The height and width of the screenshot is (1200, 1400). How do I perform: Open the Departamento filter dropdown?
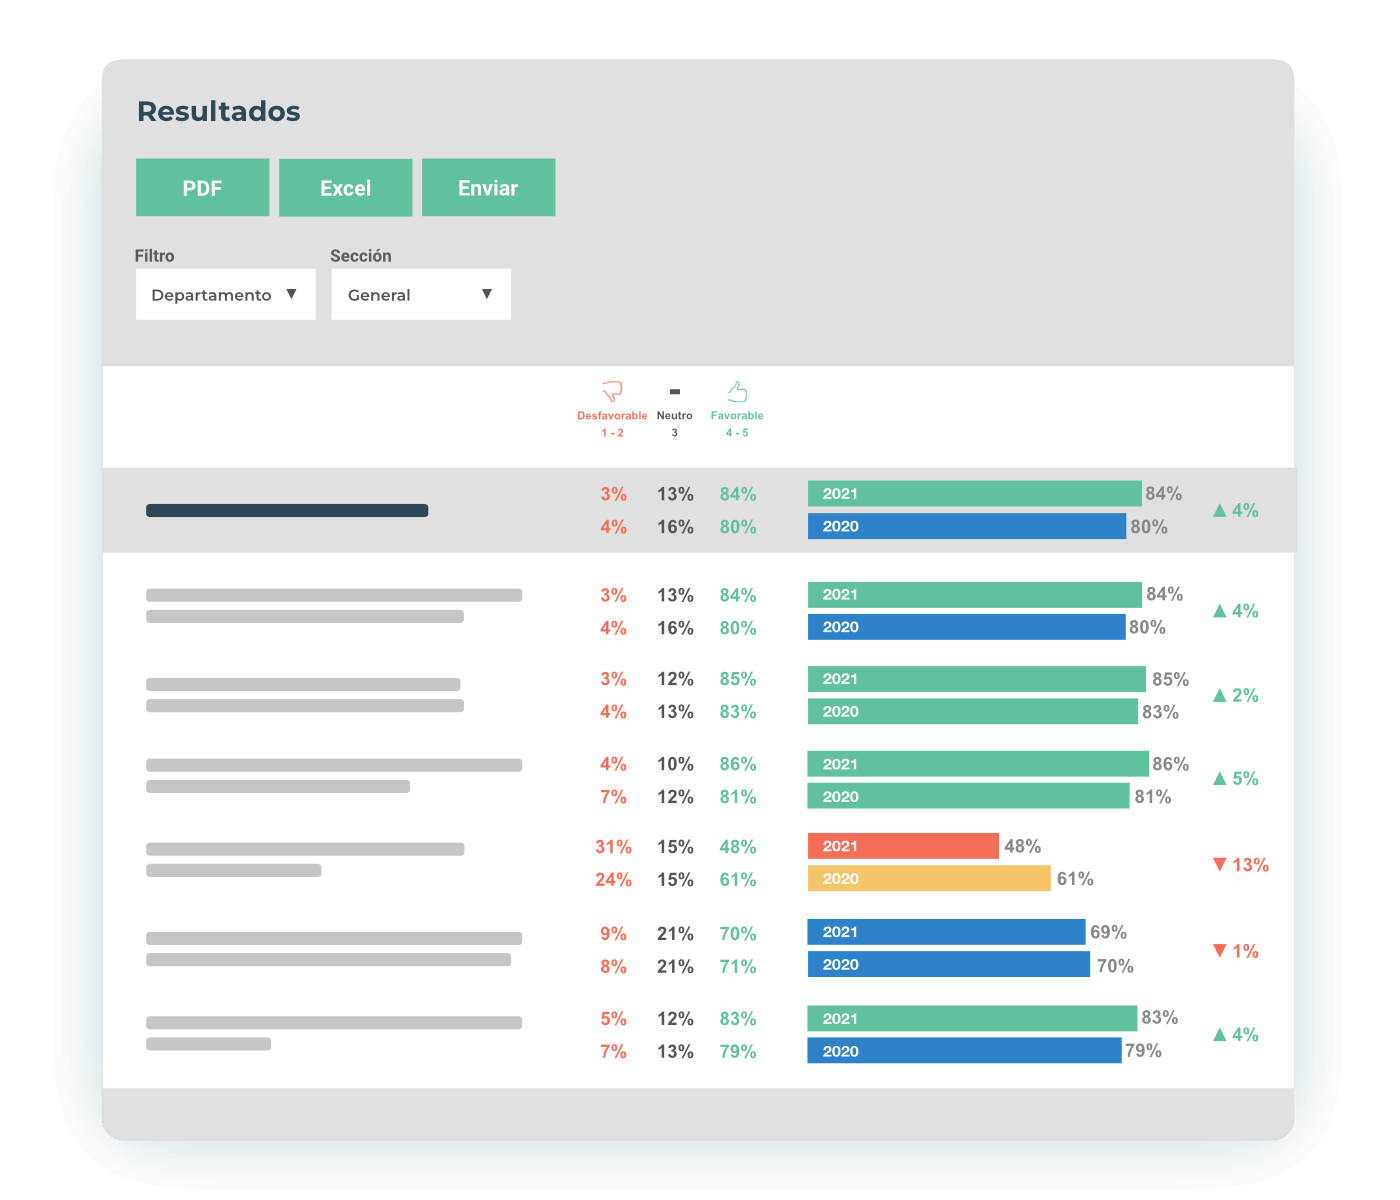[x=225, y=294]
